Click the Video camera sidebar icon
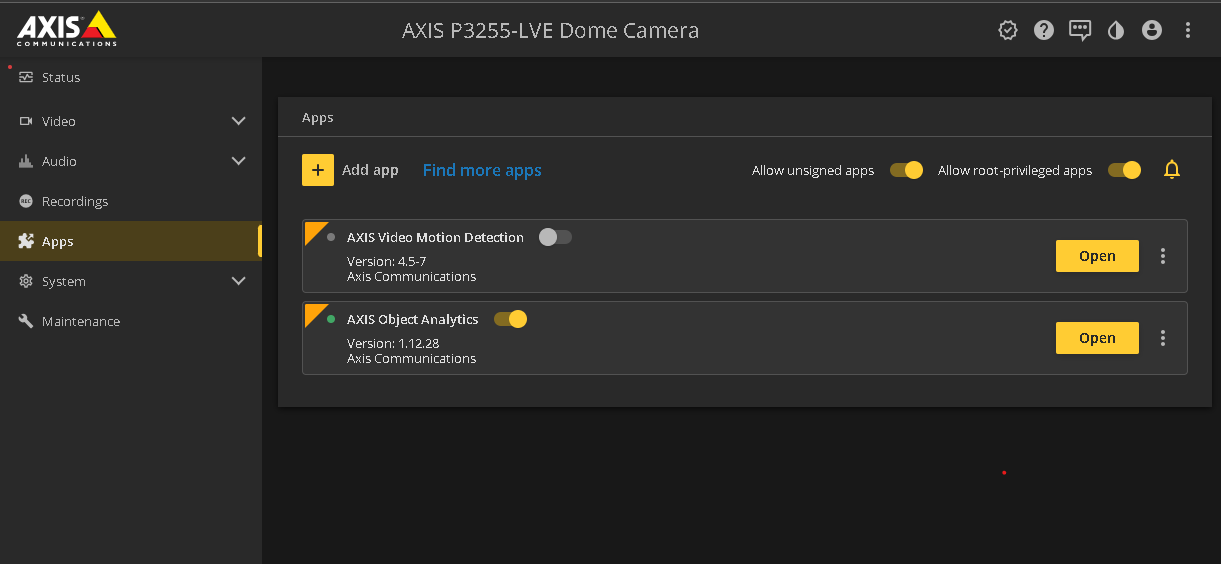 [26, 121]
